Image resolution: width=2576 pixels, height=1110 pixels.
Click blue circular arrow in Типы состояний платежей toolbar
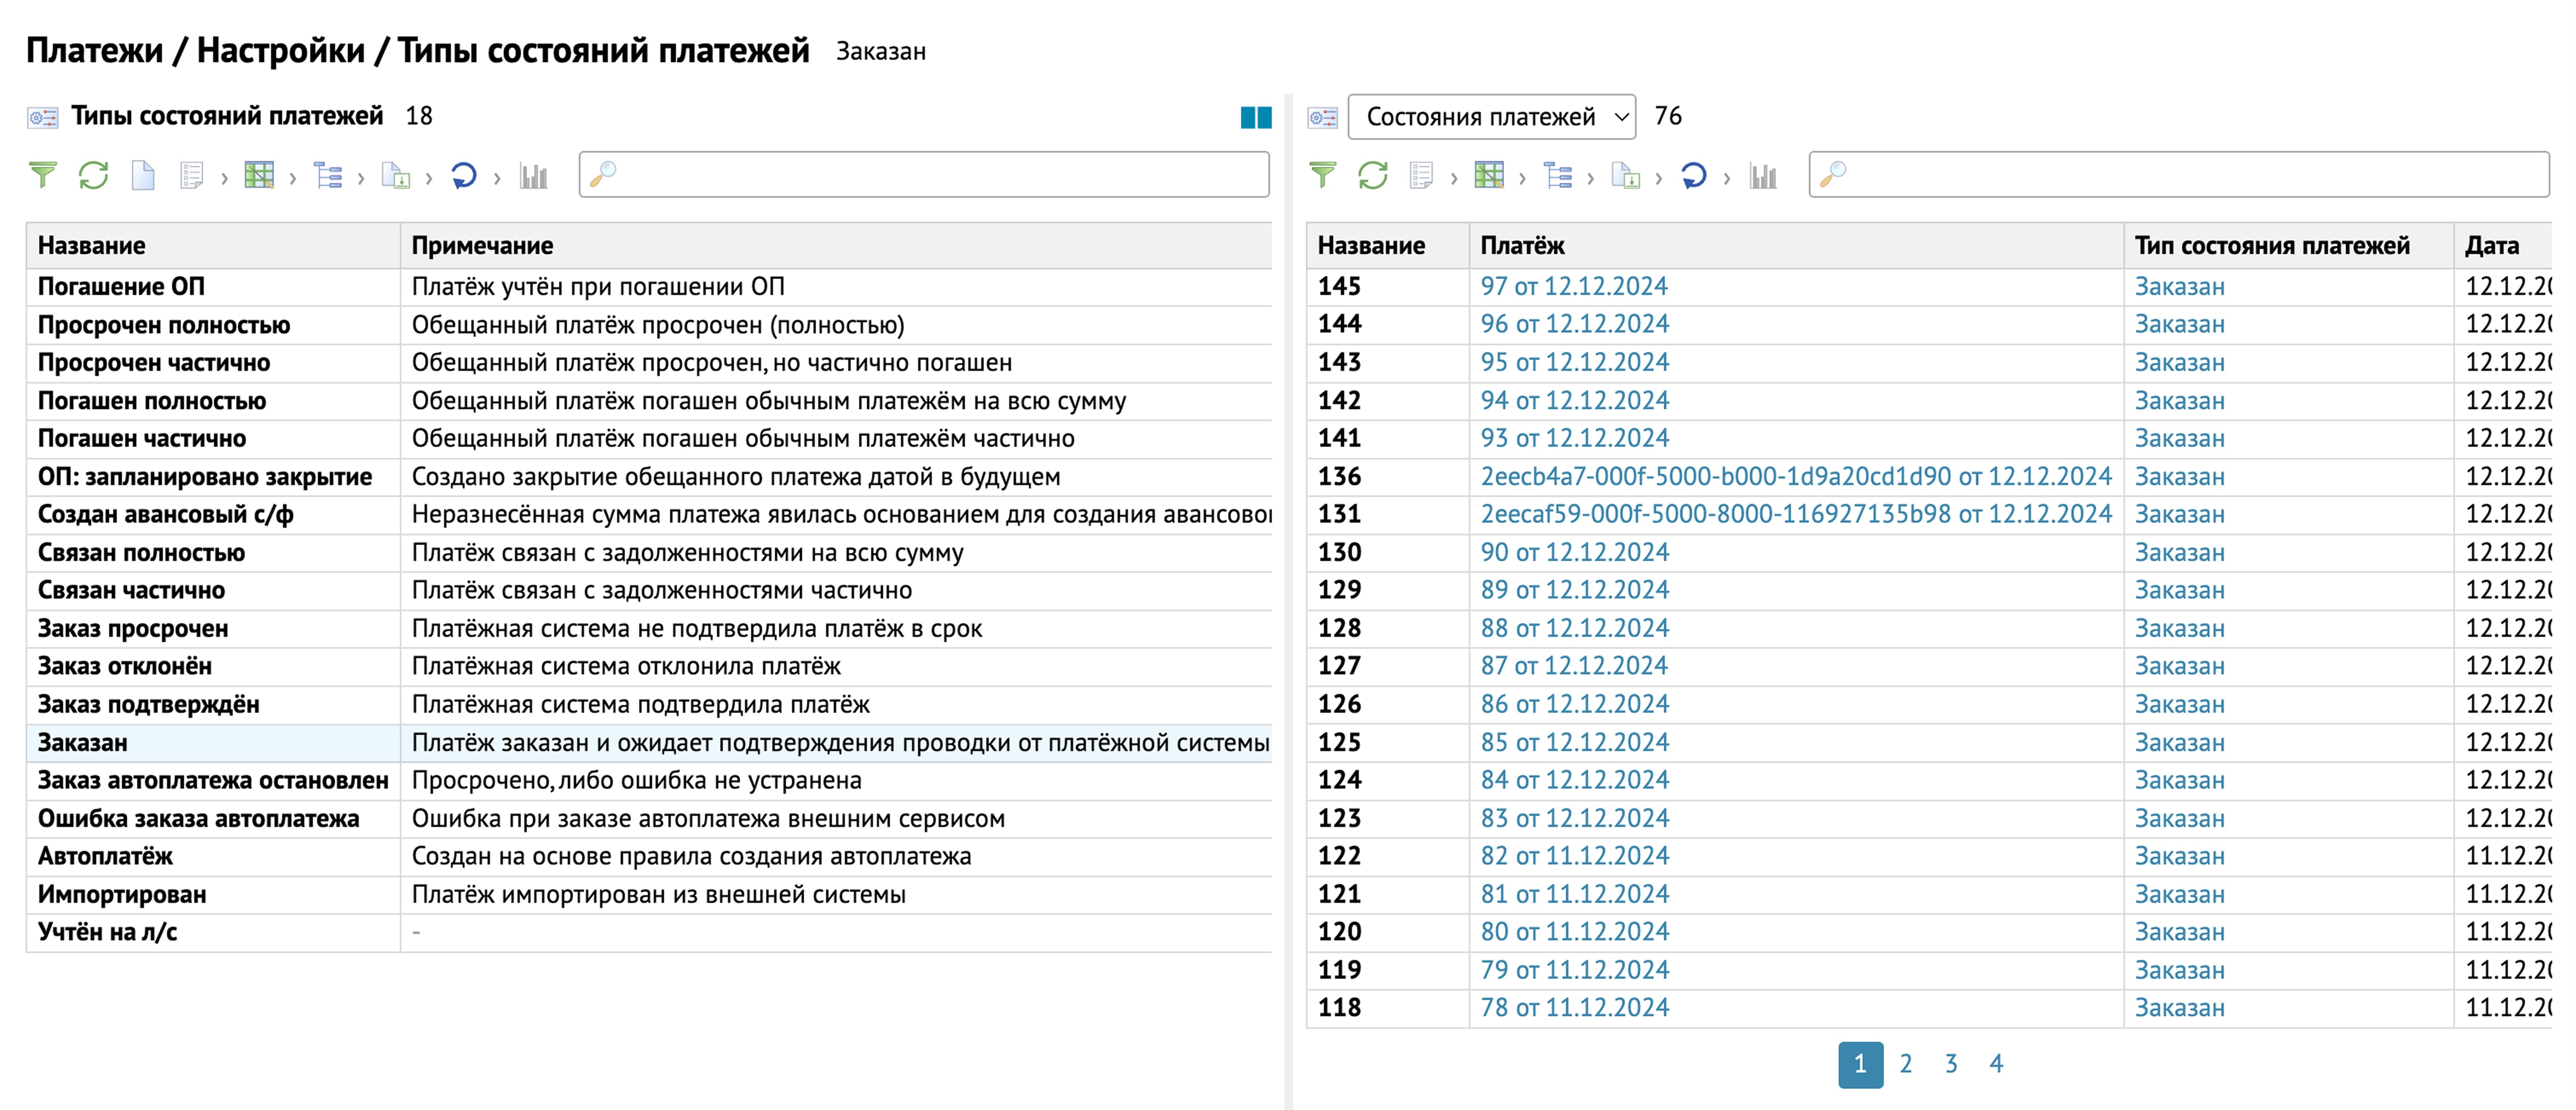click(464, 176)
